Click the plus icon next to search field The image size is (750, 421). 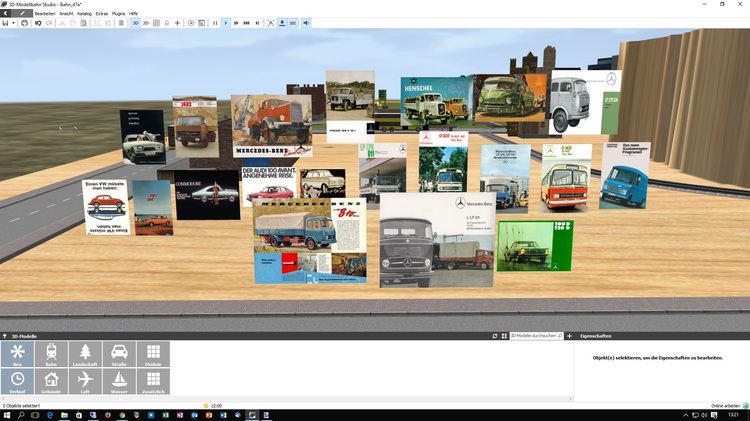pos(569,336)
